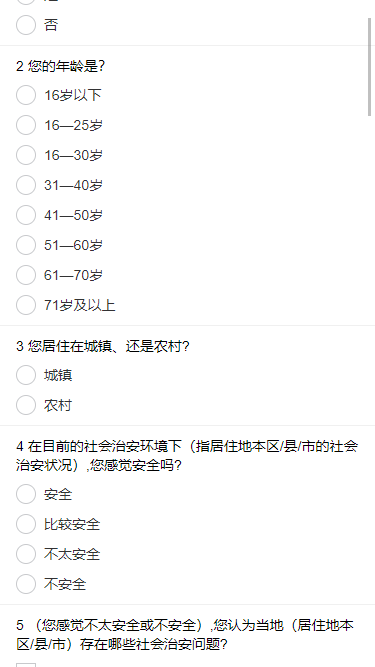375x667 pixels.
Task: Click question 3 title about 城镇 or 农村
Action: coord(103,346)
